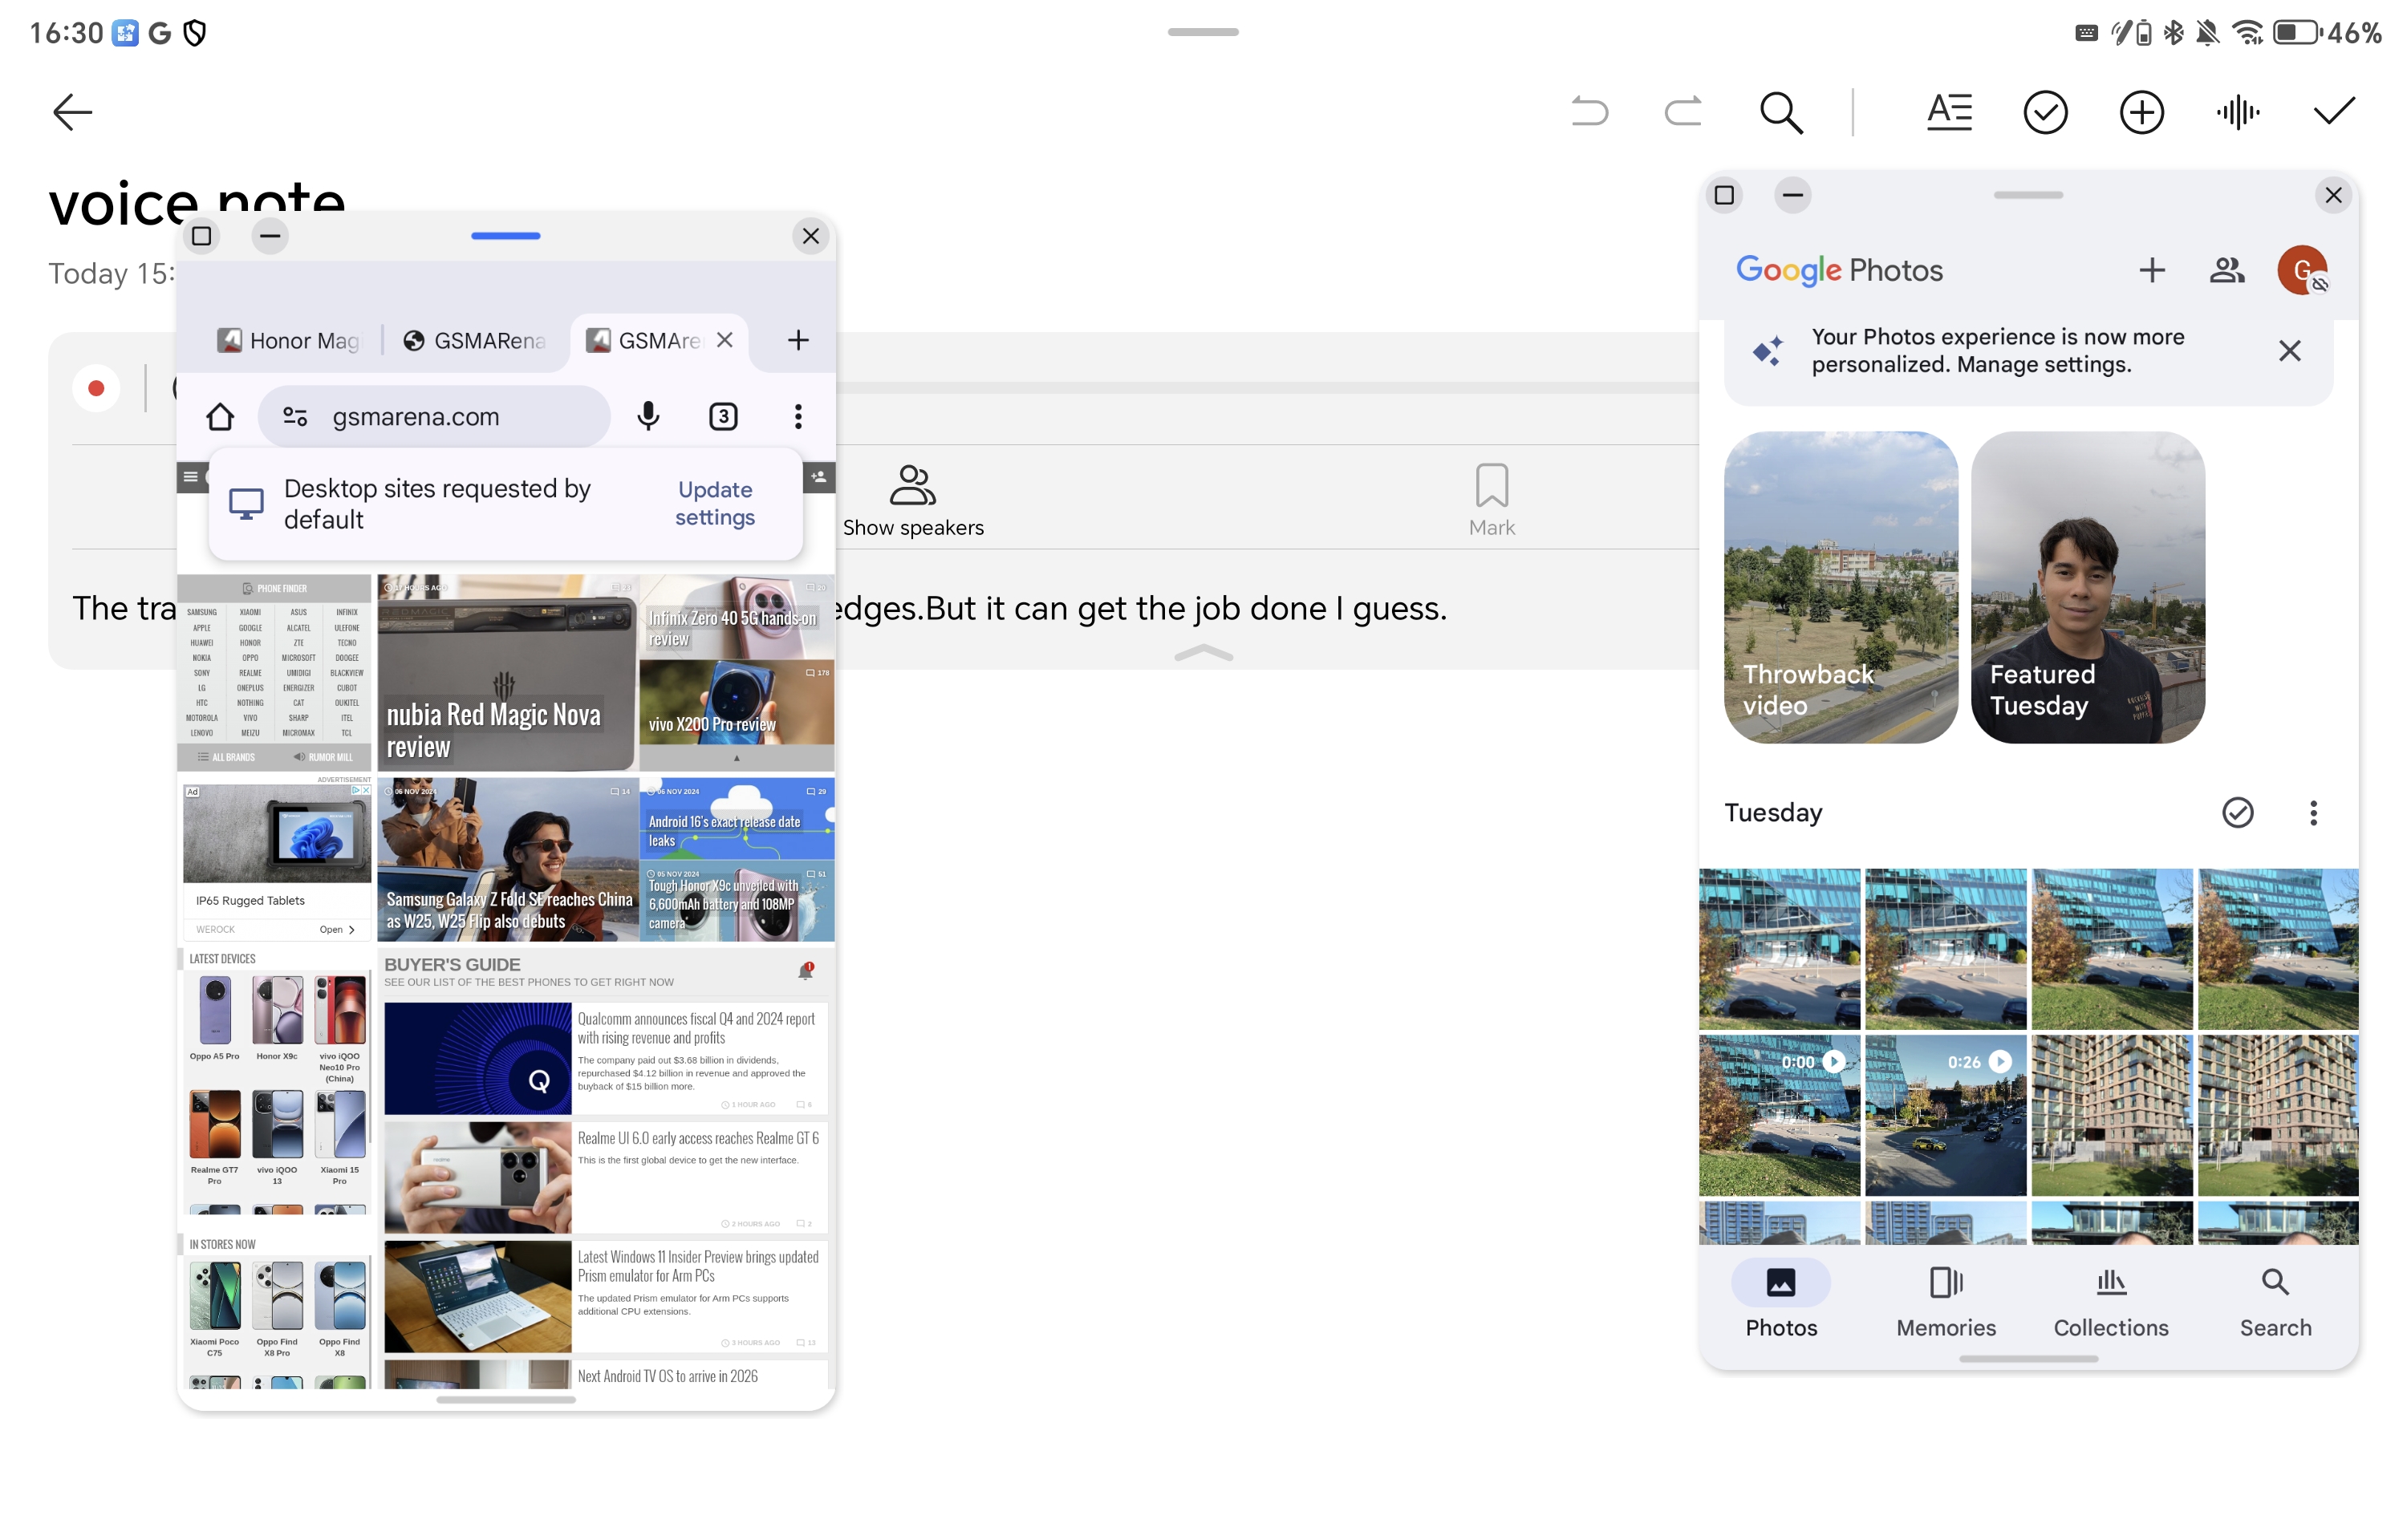Click the Search icon in browser toolbar
Image resolution: width=2407 pixels, height=1540 pixels.
(x=1783, y=112)
